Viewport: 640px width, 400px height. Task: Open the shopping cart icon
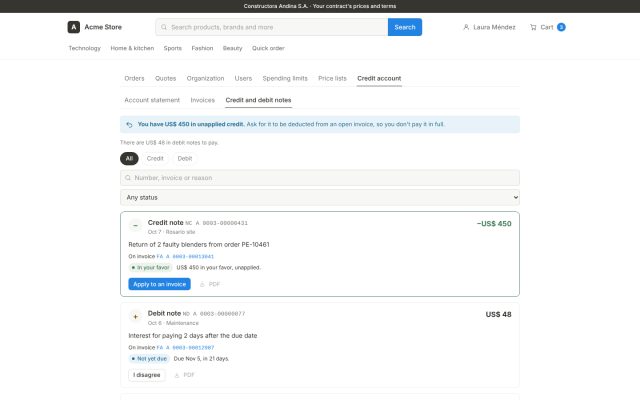click(x=533, y=27)
